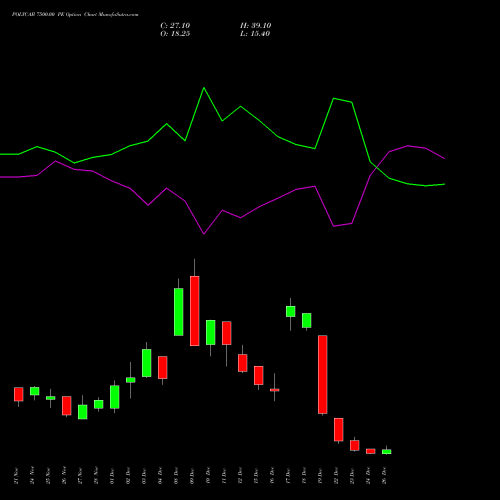Click the 23 Dec date label
500x500 pixels.
352,476
